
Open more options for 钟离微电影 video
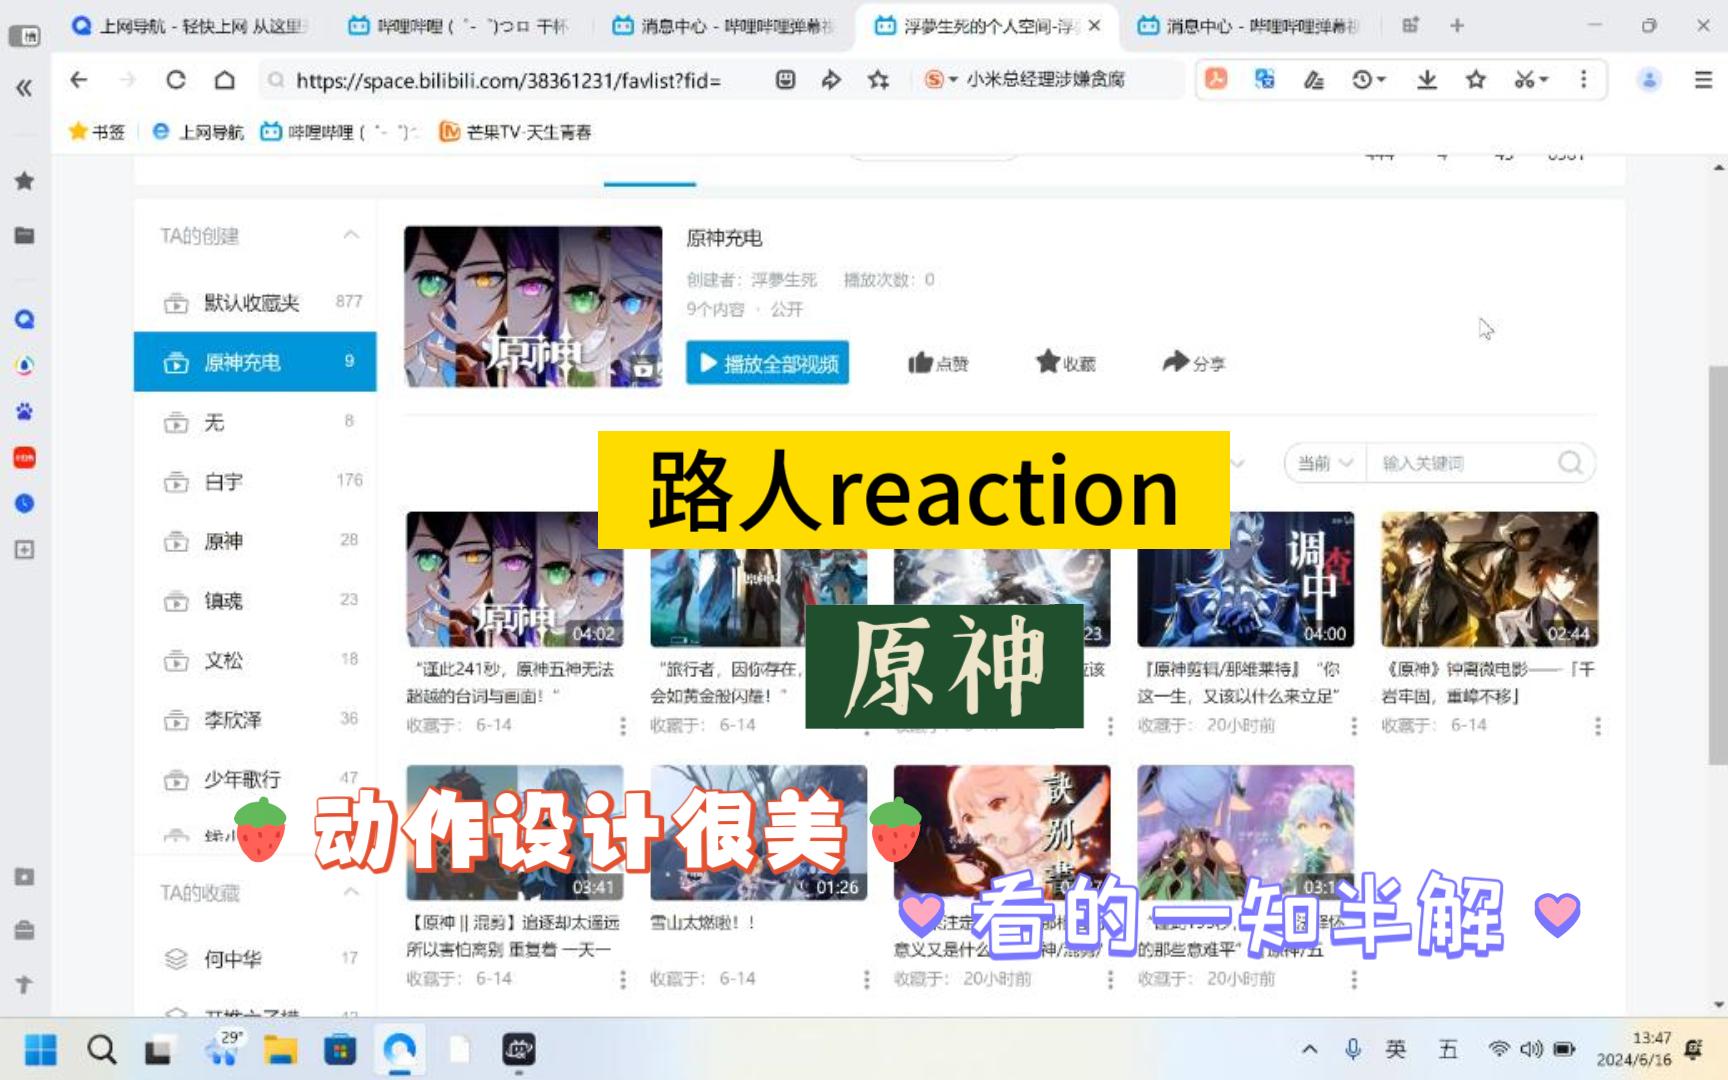[1597, 726]
